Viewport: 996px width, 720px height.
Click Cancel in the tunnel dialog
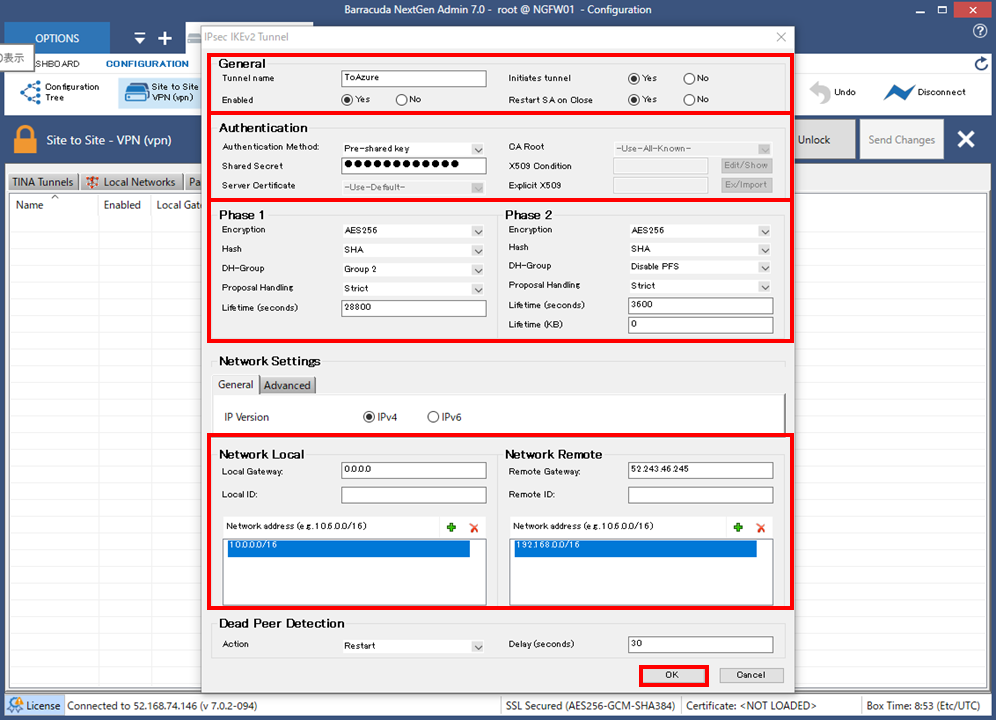(751, 675)
